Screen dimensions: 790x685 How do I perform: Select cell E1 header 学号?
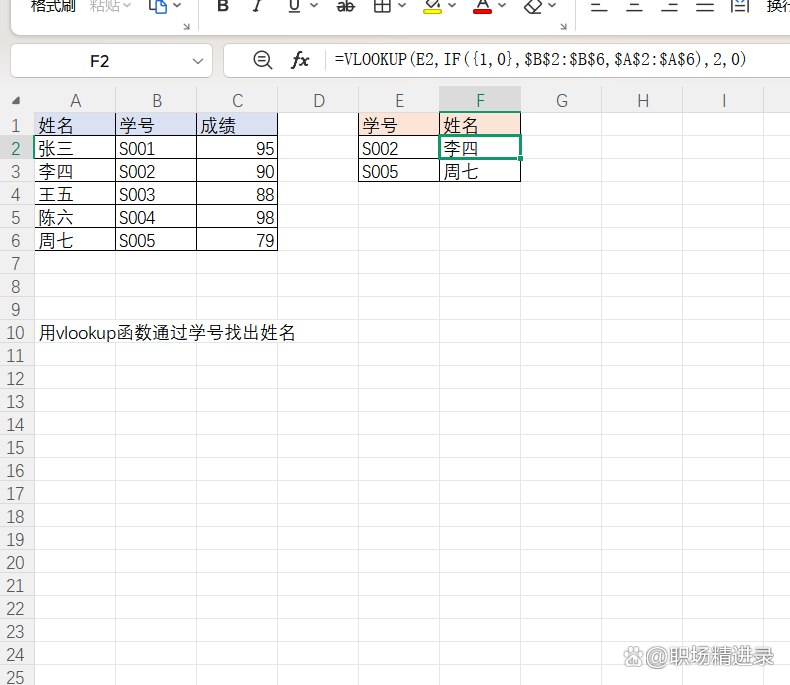pyautogui.click(x=399, y=124)
